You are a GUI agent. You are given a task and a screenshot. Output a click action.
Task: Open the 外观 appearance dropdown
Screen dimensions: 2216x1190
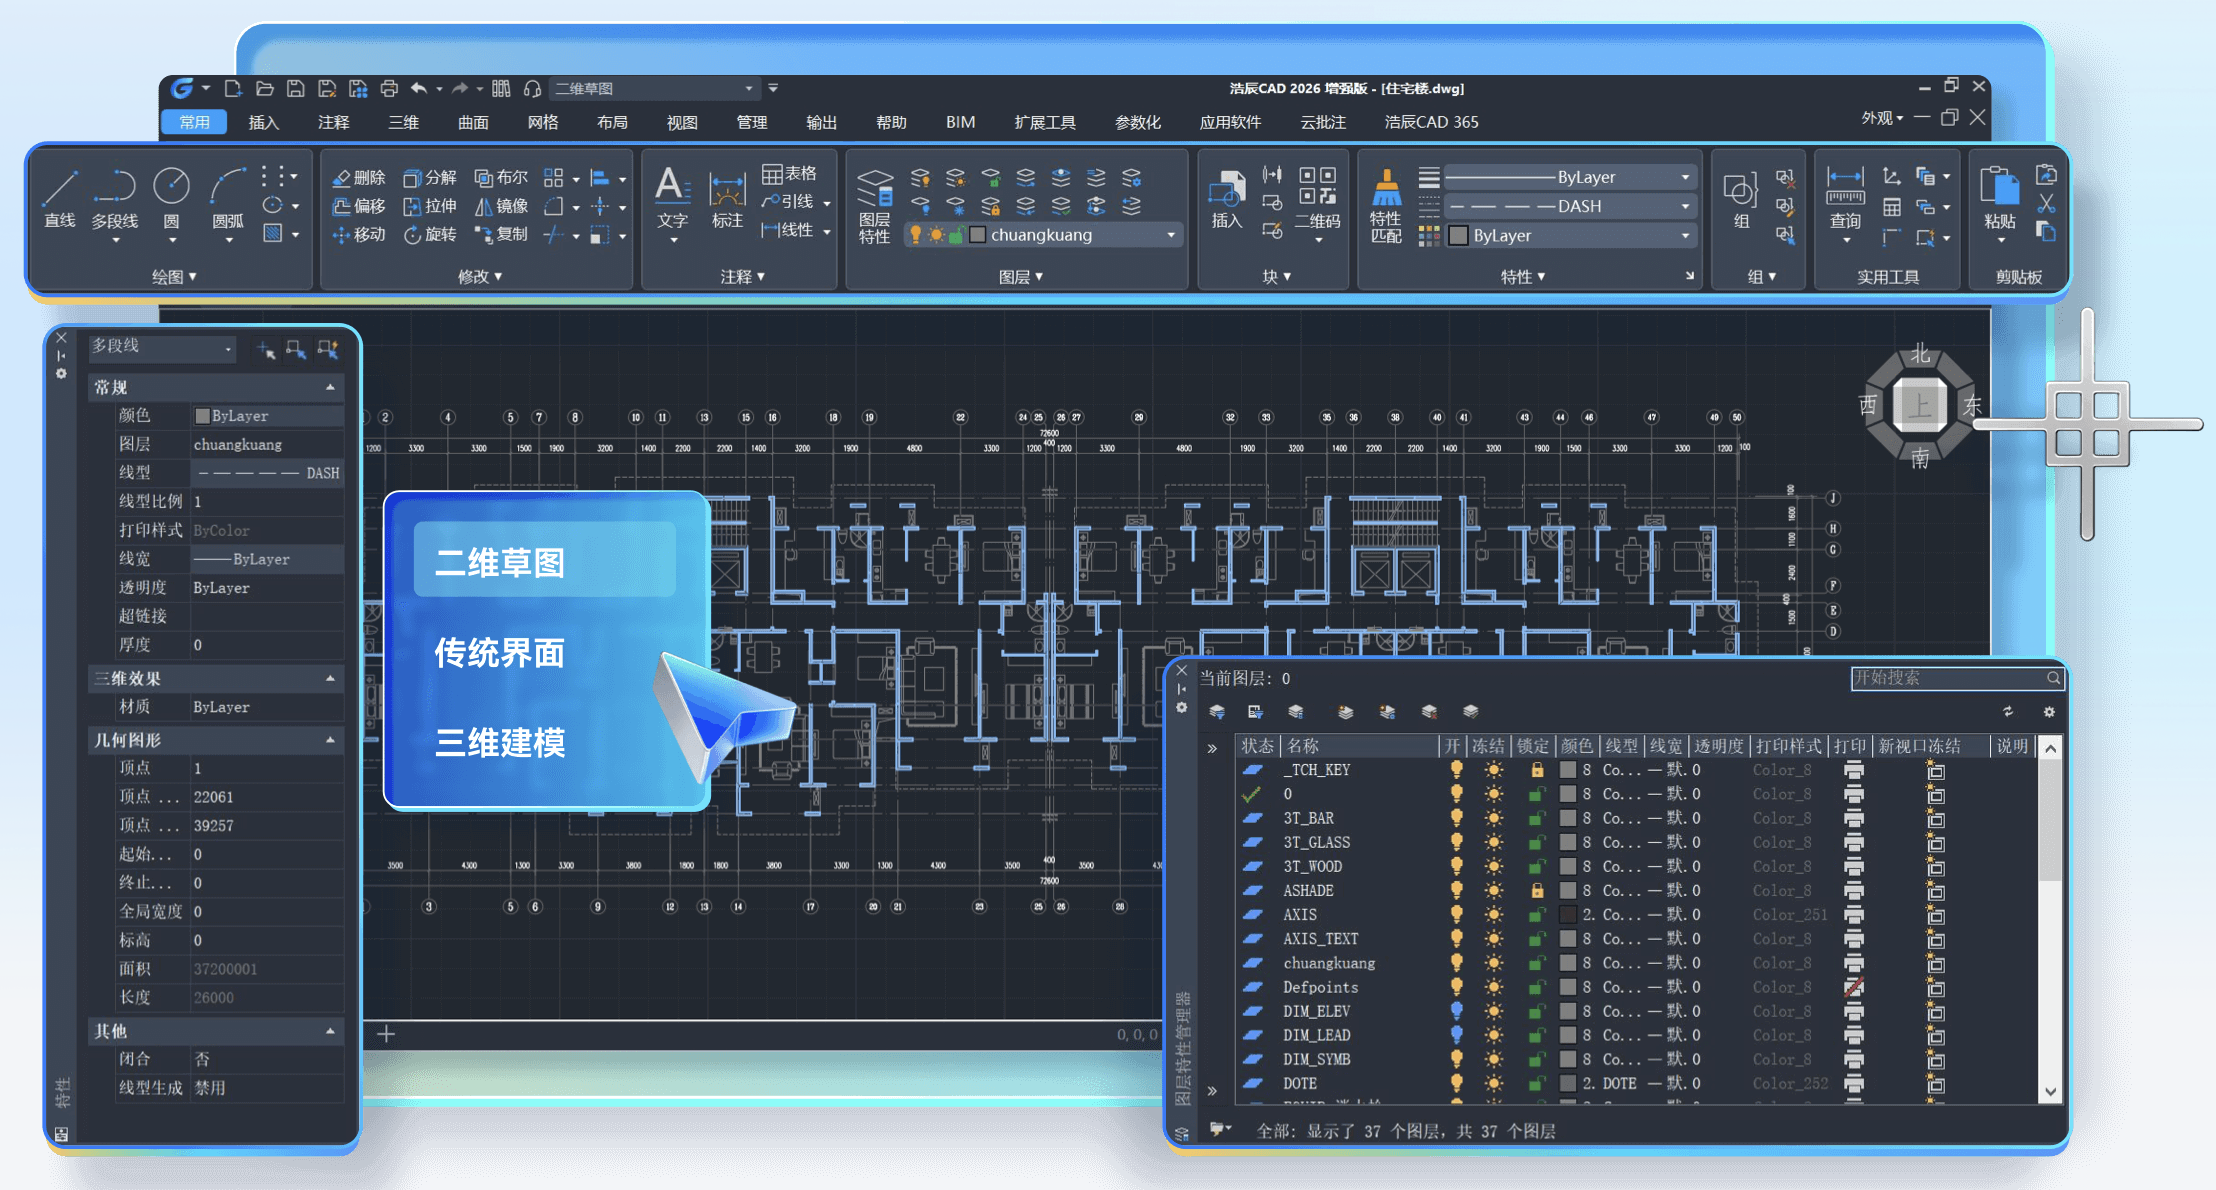coord(1882,118)
